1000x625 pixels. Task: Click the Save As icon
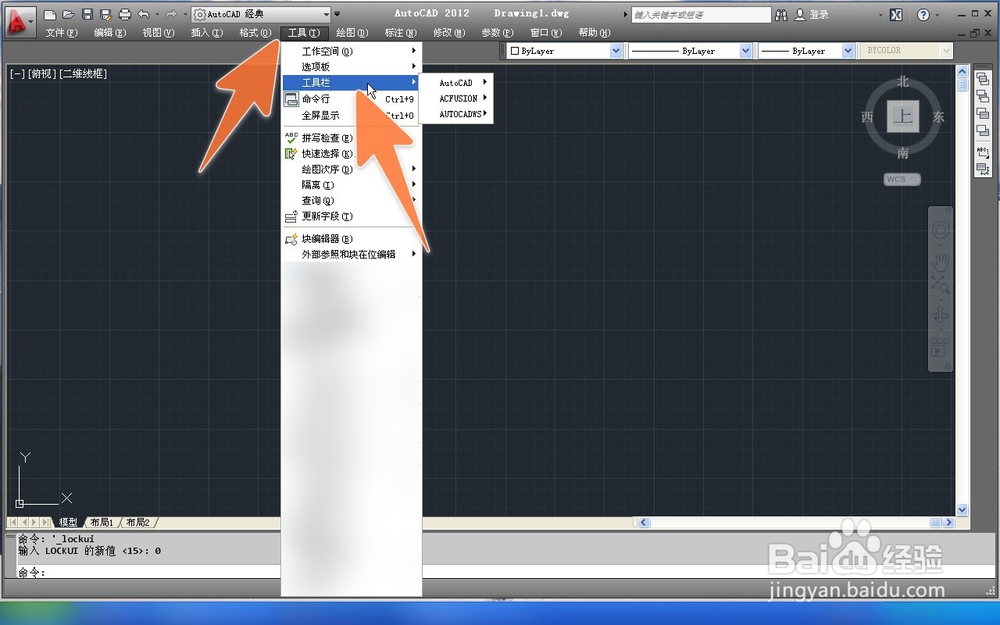(106, 14)
